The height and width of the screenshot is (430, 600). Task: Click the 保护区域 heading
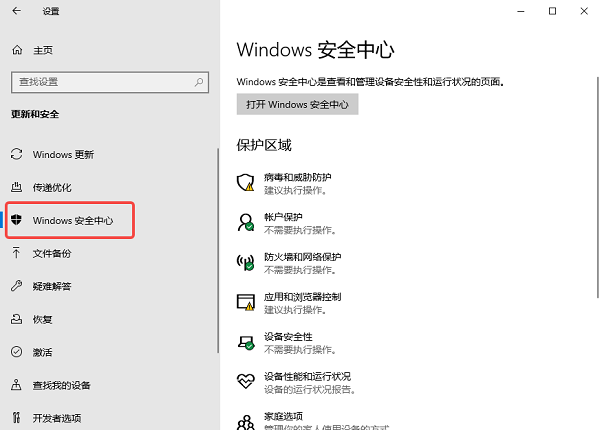pyautogui.click(x=264, y=145)
